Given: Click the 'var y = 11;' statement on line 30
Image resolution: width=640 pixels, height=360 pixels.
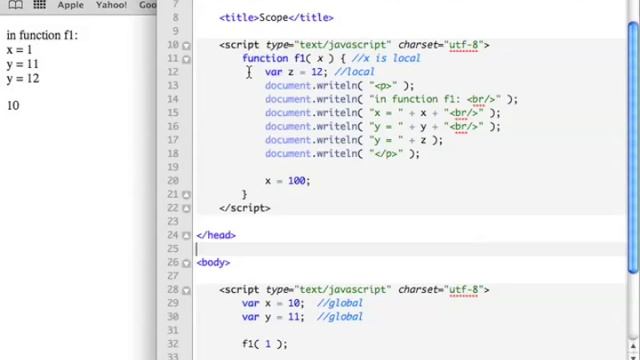Looking at the screenshot, I should click(273, 317).
